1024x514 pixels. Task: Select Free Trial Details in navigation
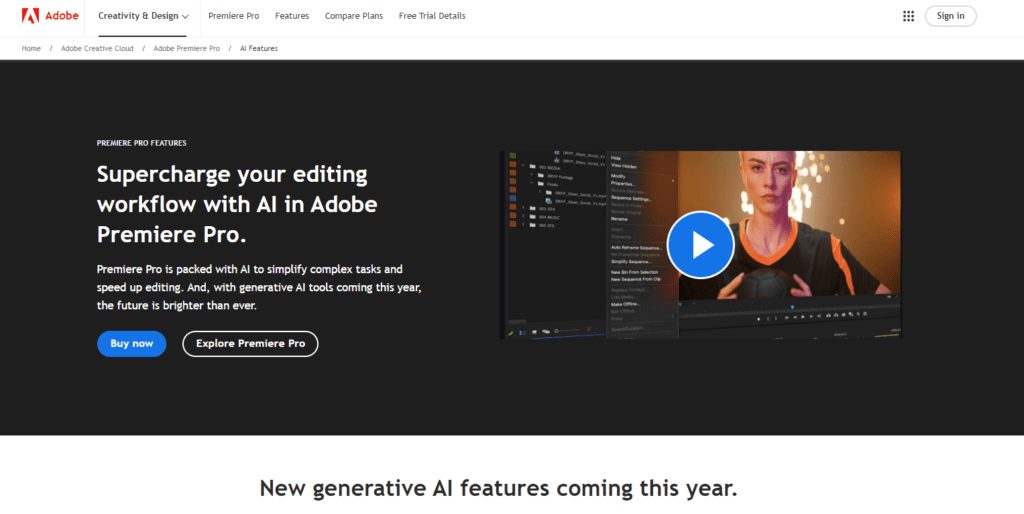(x=432, y=16)
